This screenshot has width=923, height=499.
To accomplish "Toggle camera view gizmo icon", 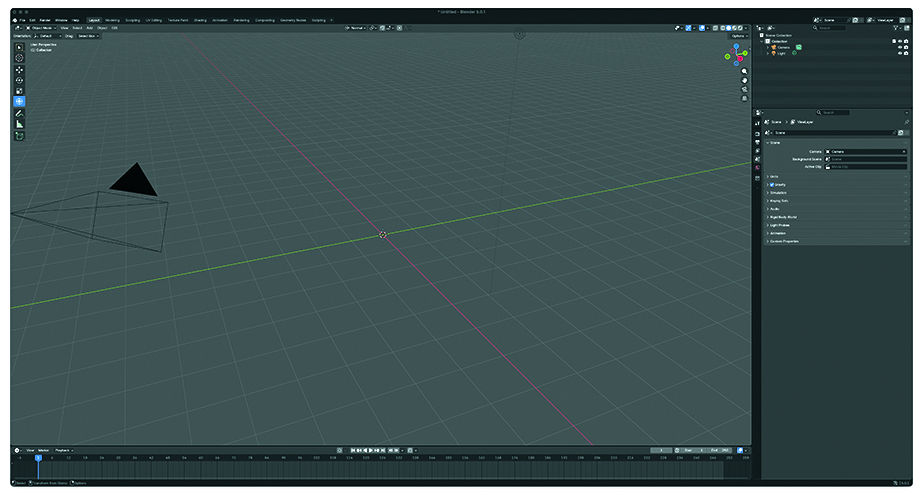I will tap(744, 89).
